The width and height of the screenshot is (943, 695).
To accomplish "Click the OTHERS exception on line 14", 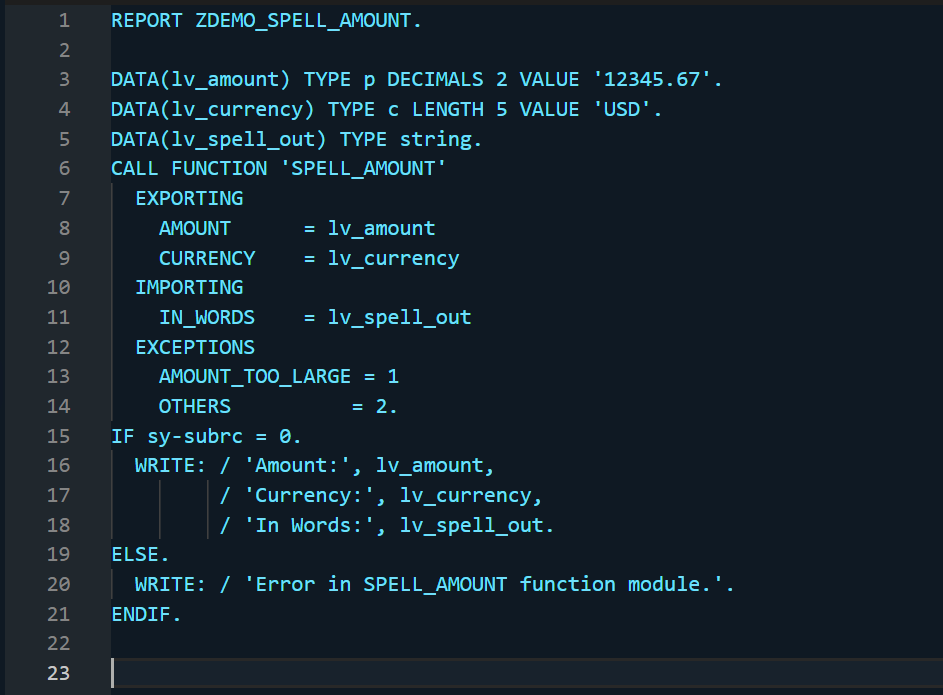I will click(195, 406).
